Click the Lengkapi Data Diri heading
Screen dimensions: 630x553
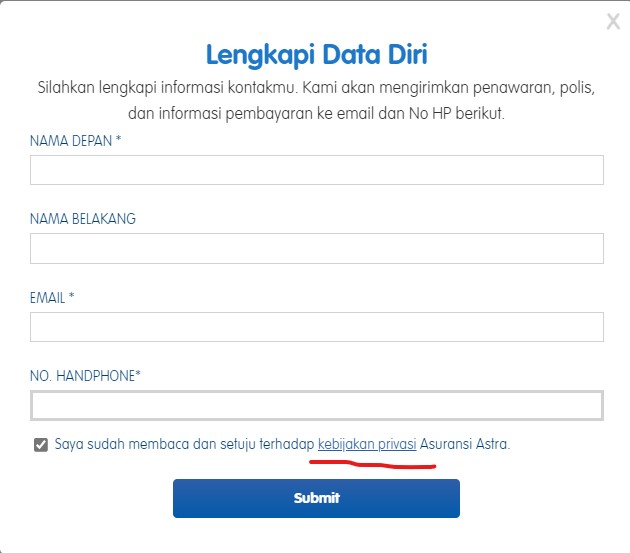click(x=317, y=55)
